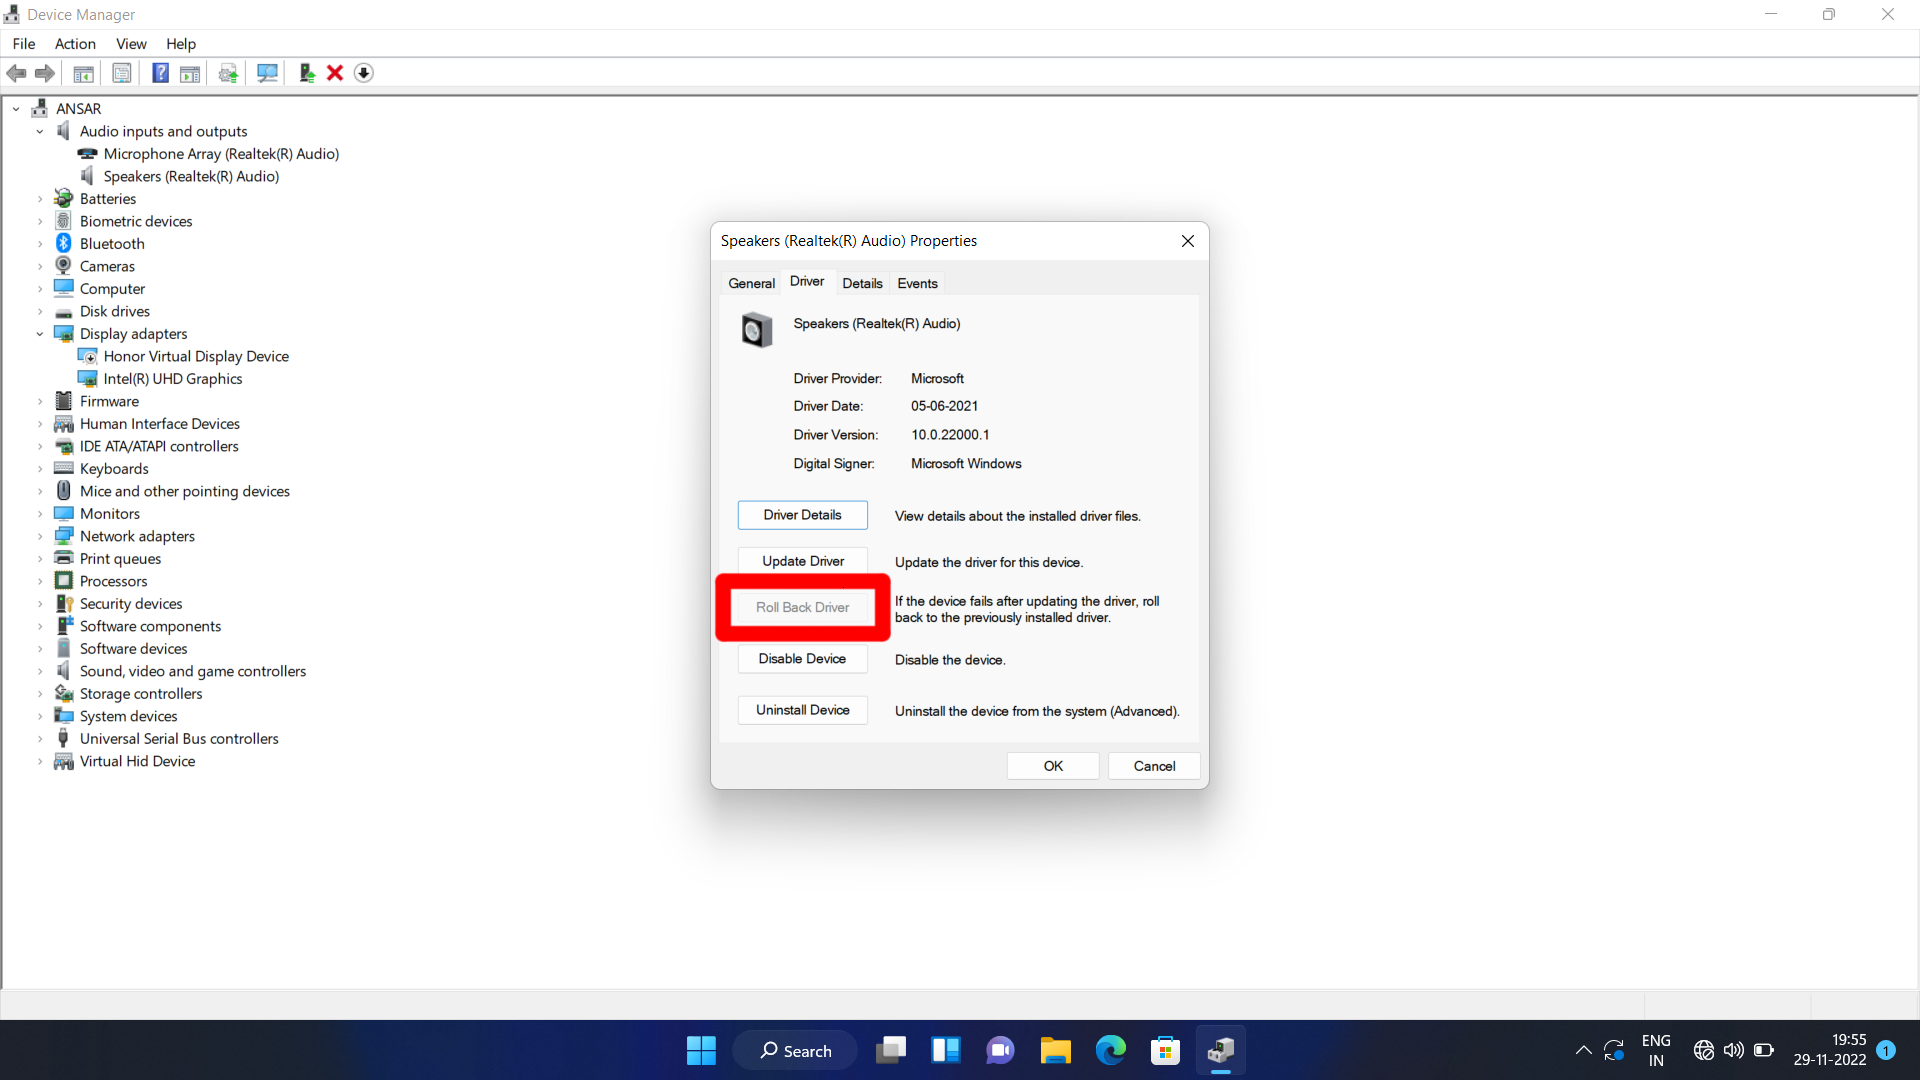Select the Driver tab in Properties
The image size is (1920, 1080).
[807, 281]
